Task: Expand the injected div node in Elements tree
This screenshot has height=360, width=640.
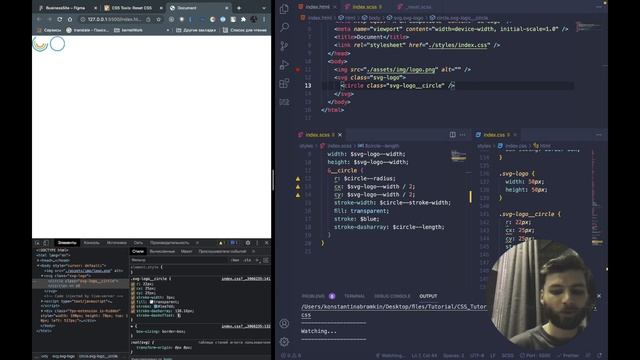Action: [42, 311]
